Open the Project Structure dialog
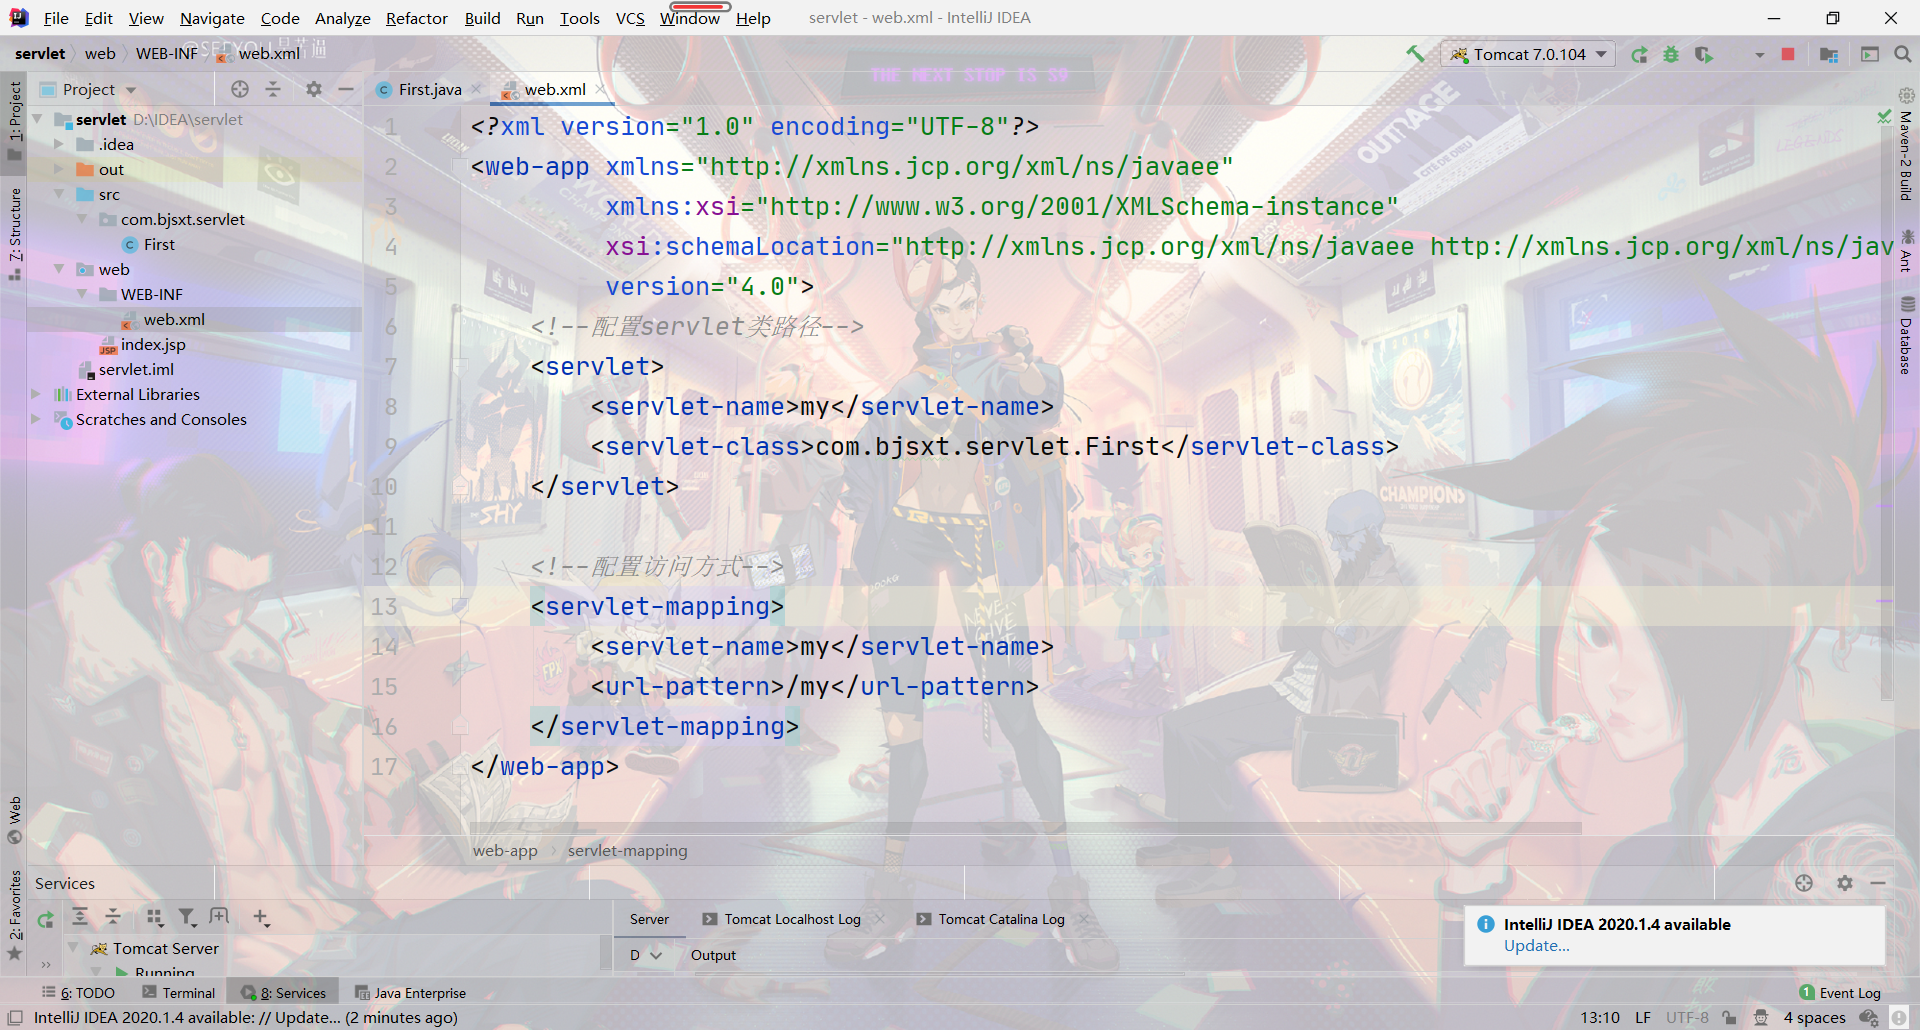1920x1030 pixels. pyautogui.click(x=1829, y=54)
